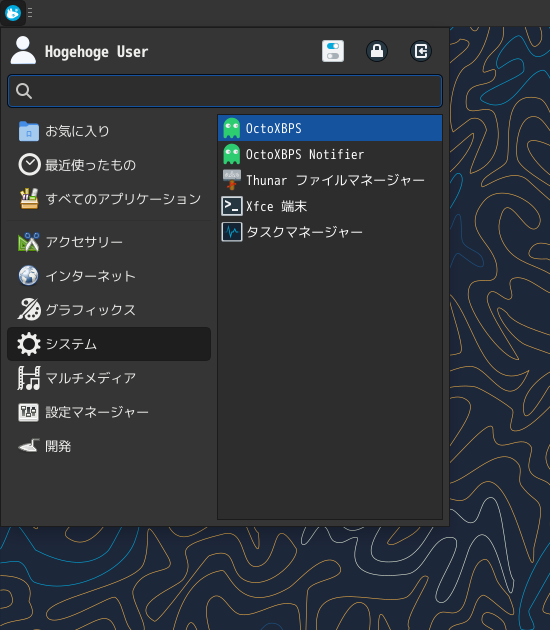550x630 pixels.
Task: Select the アクセサリー category
Action: coord(109,242)
